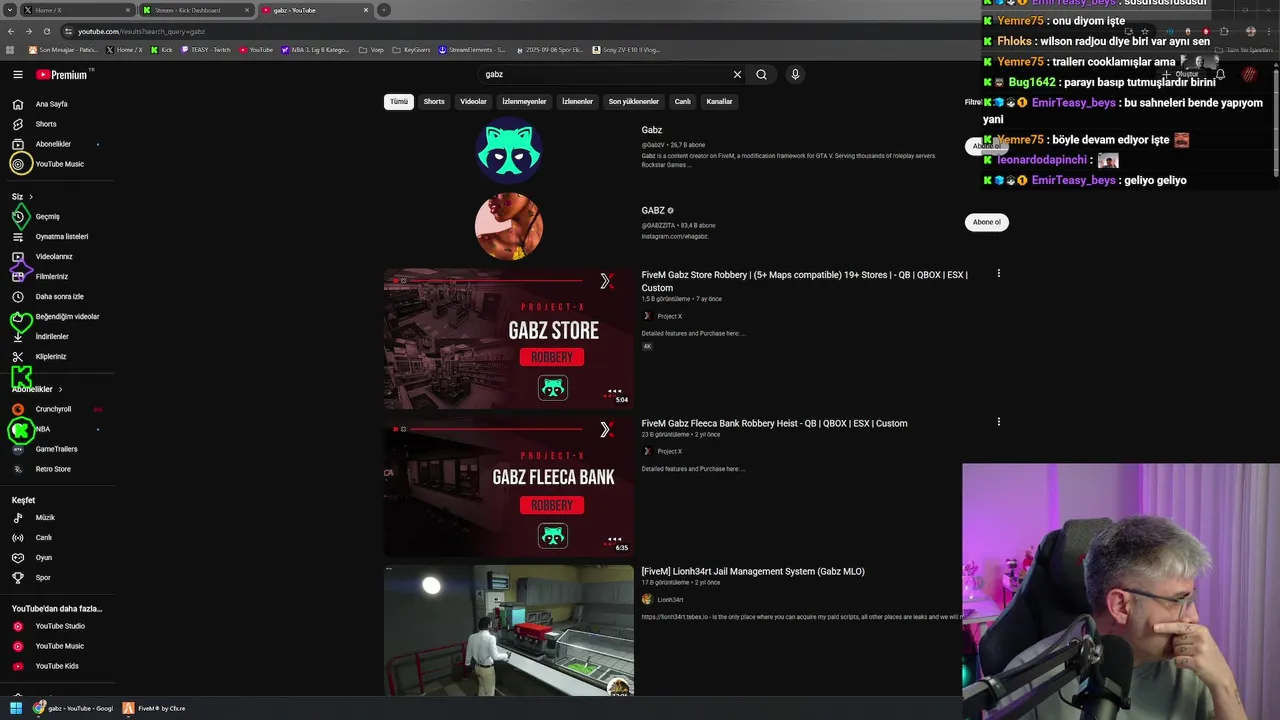The image size is (1280, 720).
Task: Subscribe to GABZ verified channel
Action: pos(987,222)
